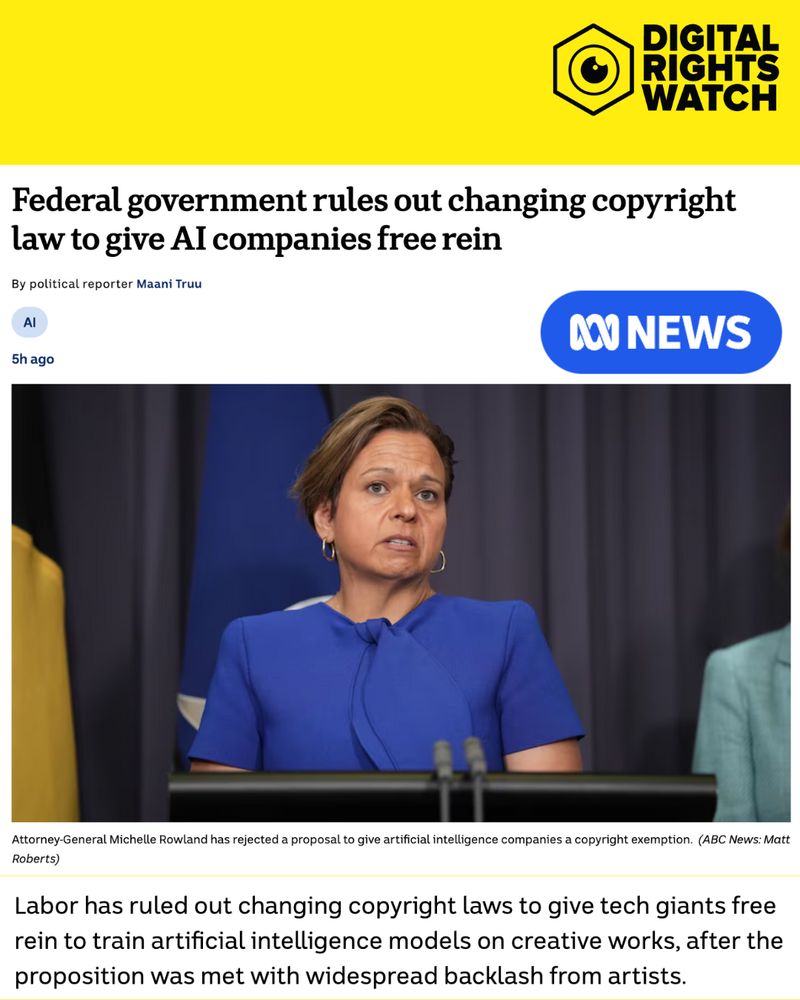Click the Digital Rights Watch logo text
Screen dimensions: 800x1000
click(x=710, y=68)
